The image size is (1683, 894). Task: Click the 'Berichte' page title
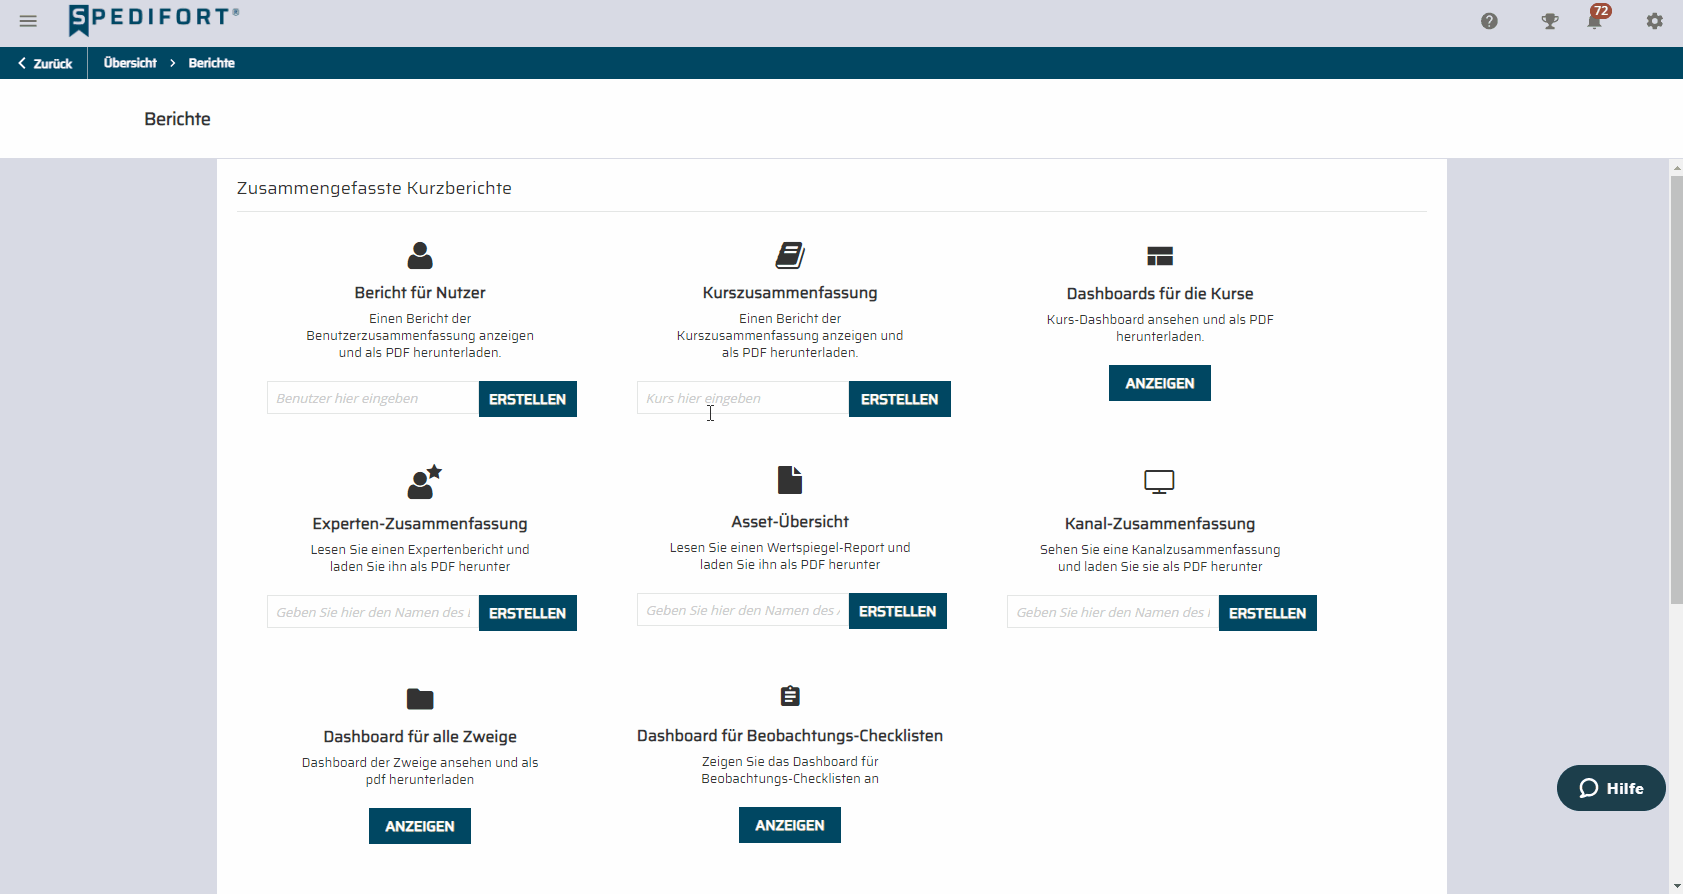tap(177, 119)
